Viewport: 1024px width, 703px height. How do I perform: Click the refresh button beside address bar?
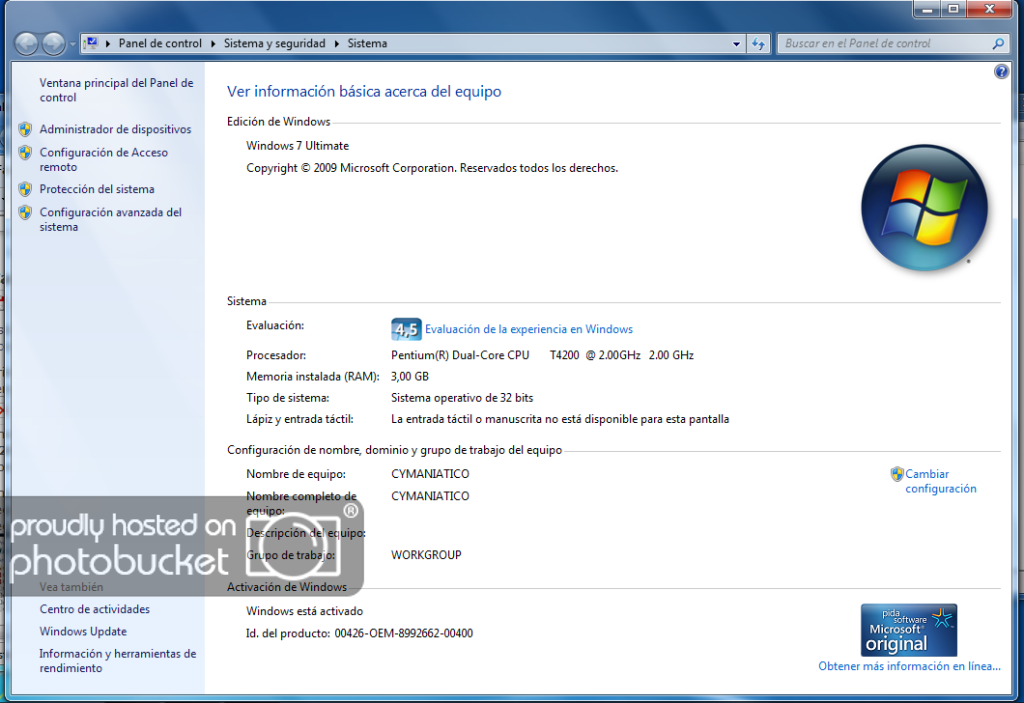[x=758, y=44]
